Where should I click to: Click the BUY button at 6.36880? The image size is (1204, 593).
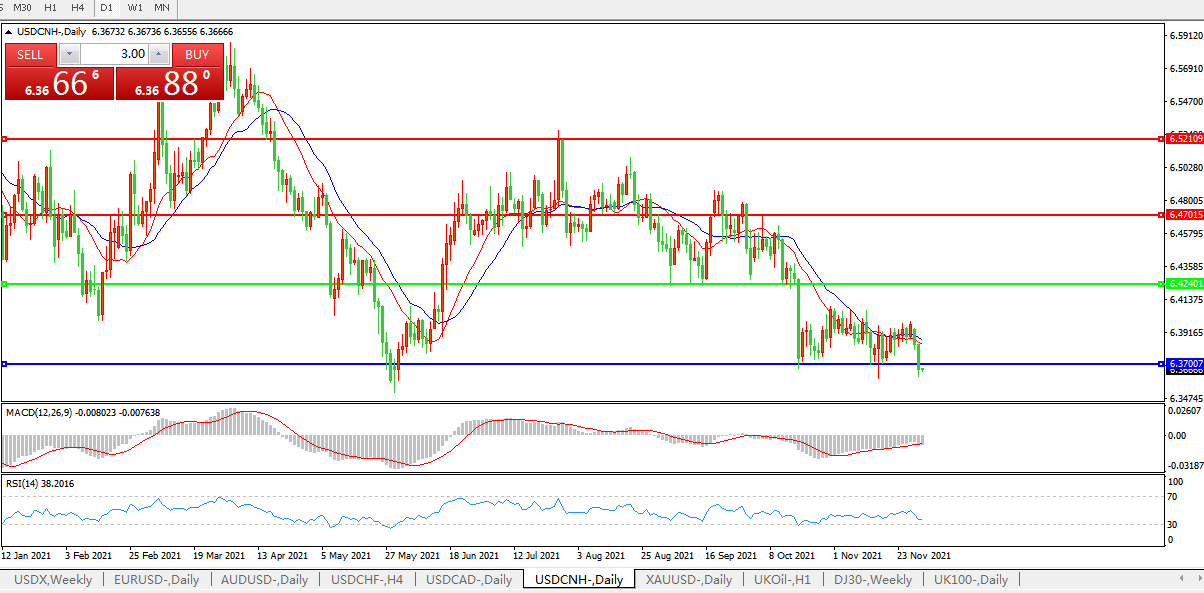[x=197, y=54]
